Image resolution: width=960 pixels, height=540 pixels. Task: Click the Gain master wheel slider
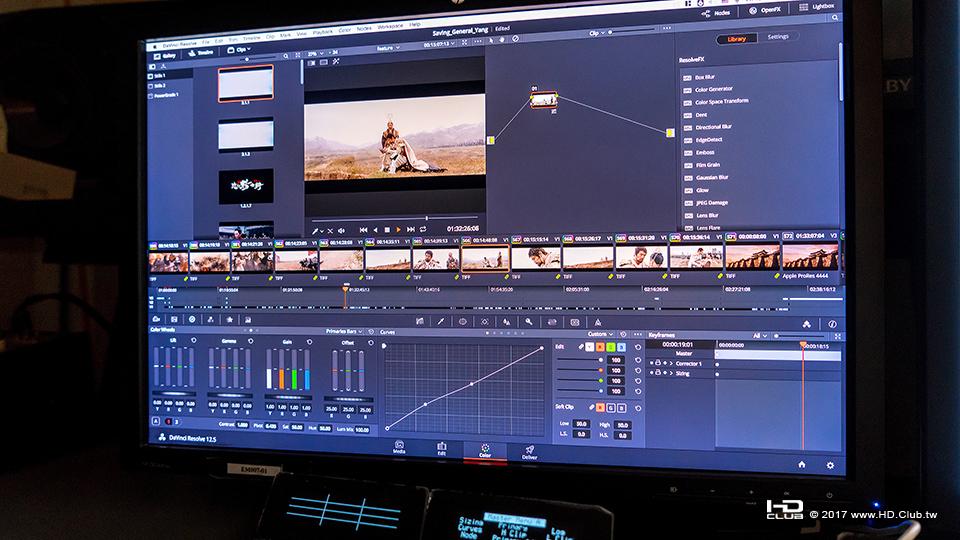(288, 397)
